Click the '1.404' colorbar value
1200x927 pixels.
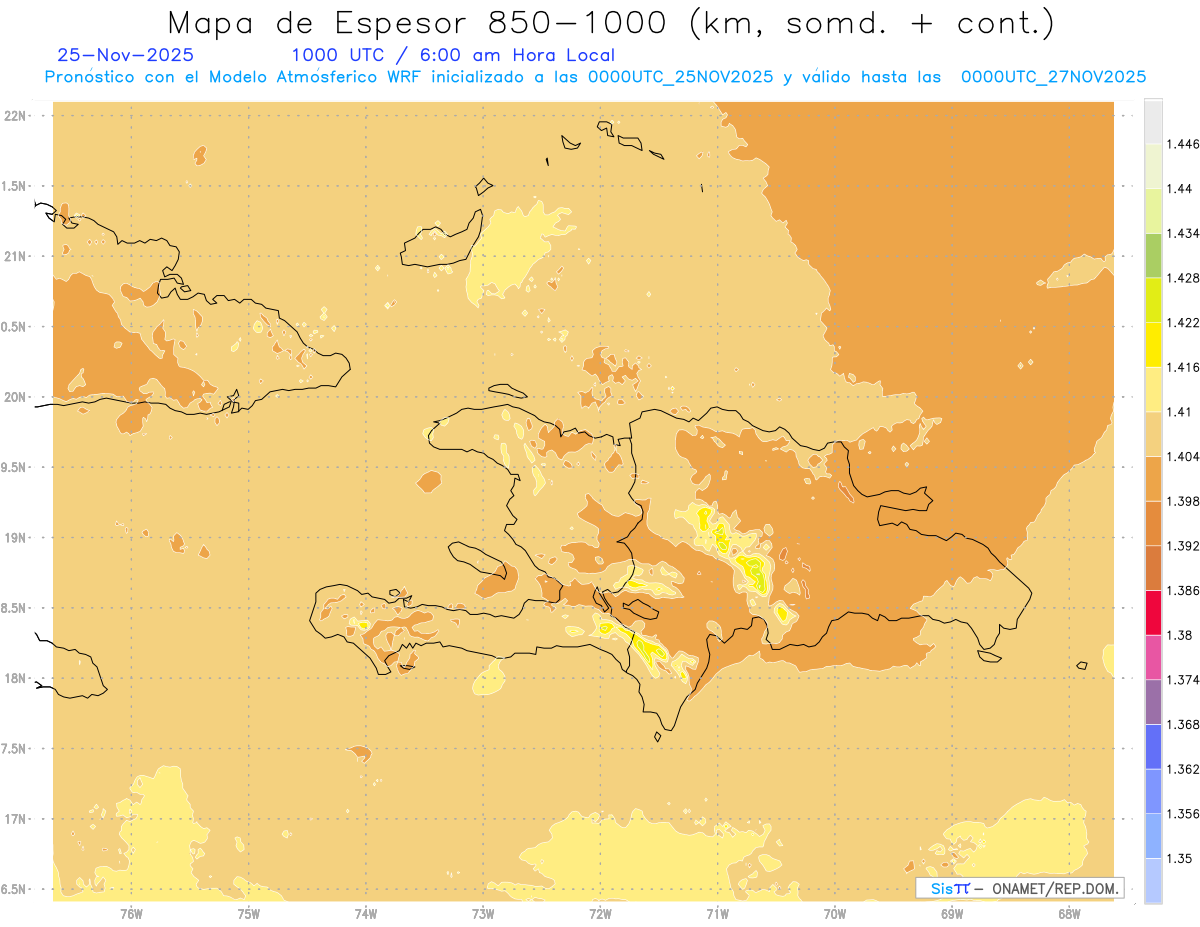tap(1183, 457)
